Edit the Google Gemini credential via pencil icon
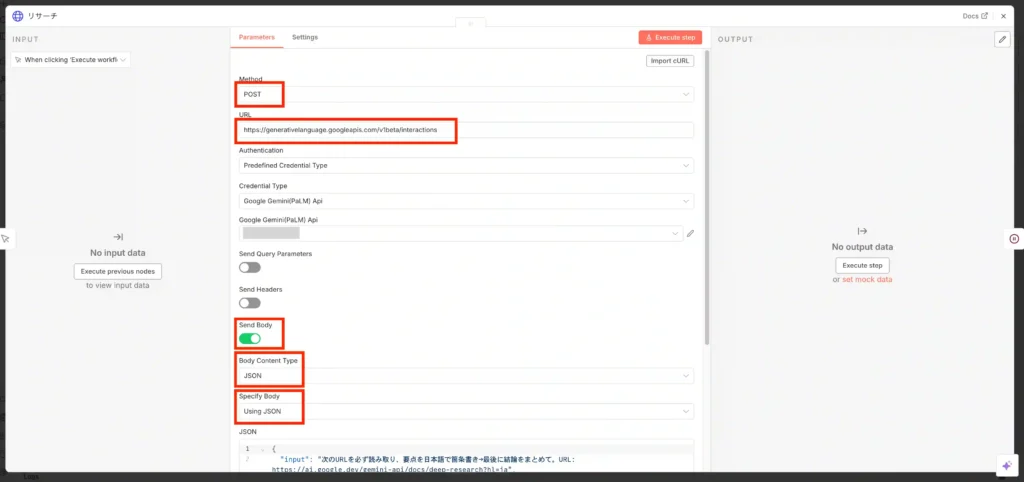The width and height of the screenshot is (1024, 482). (x=690, y=234)
